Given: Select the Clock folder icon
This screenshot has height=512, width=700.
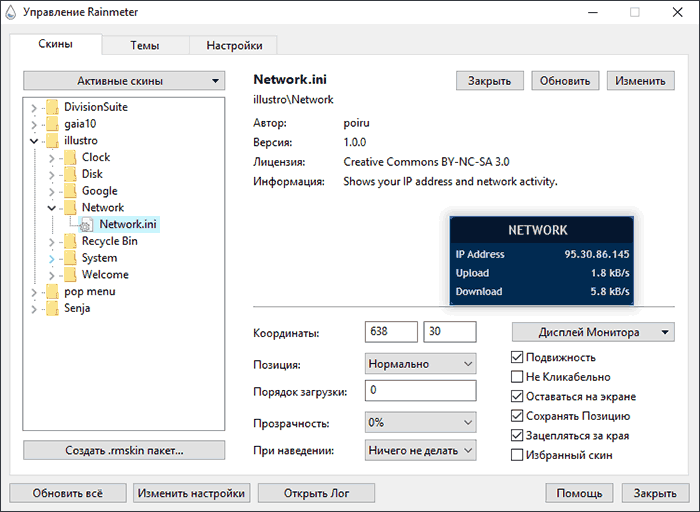Looking at the screenshot, I should (x=70, y=157).
